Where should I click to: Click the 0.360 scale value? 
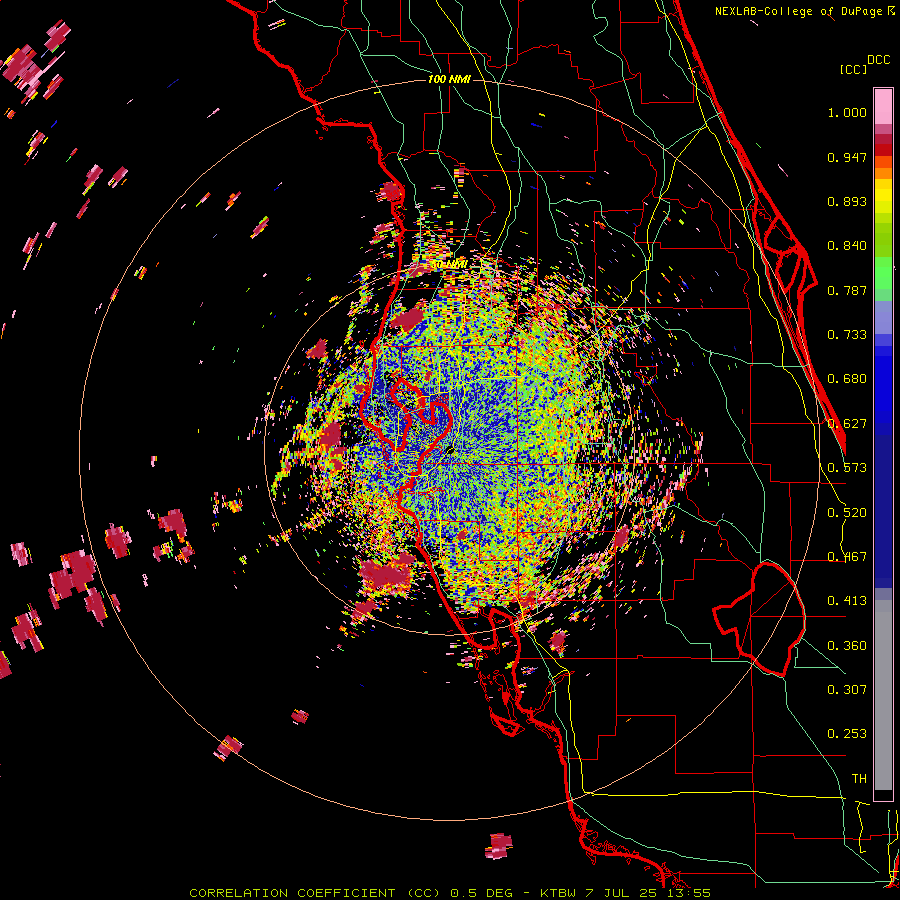click(847, 646)
